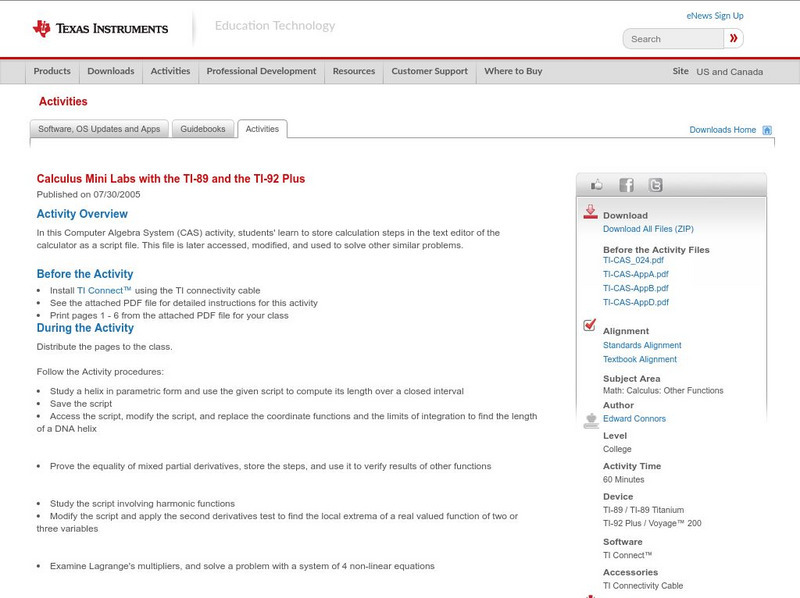Open the Downloads menu
The height and width of the screenshot is (598, 800).
111,71
